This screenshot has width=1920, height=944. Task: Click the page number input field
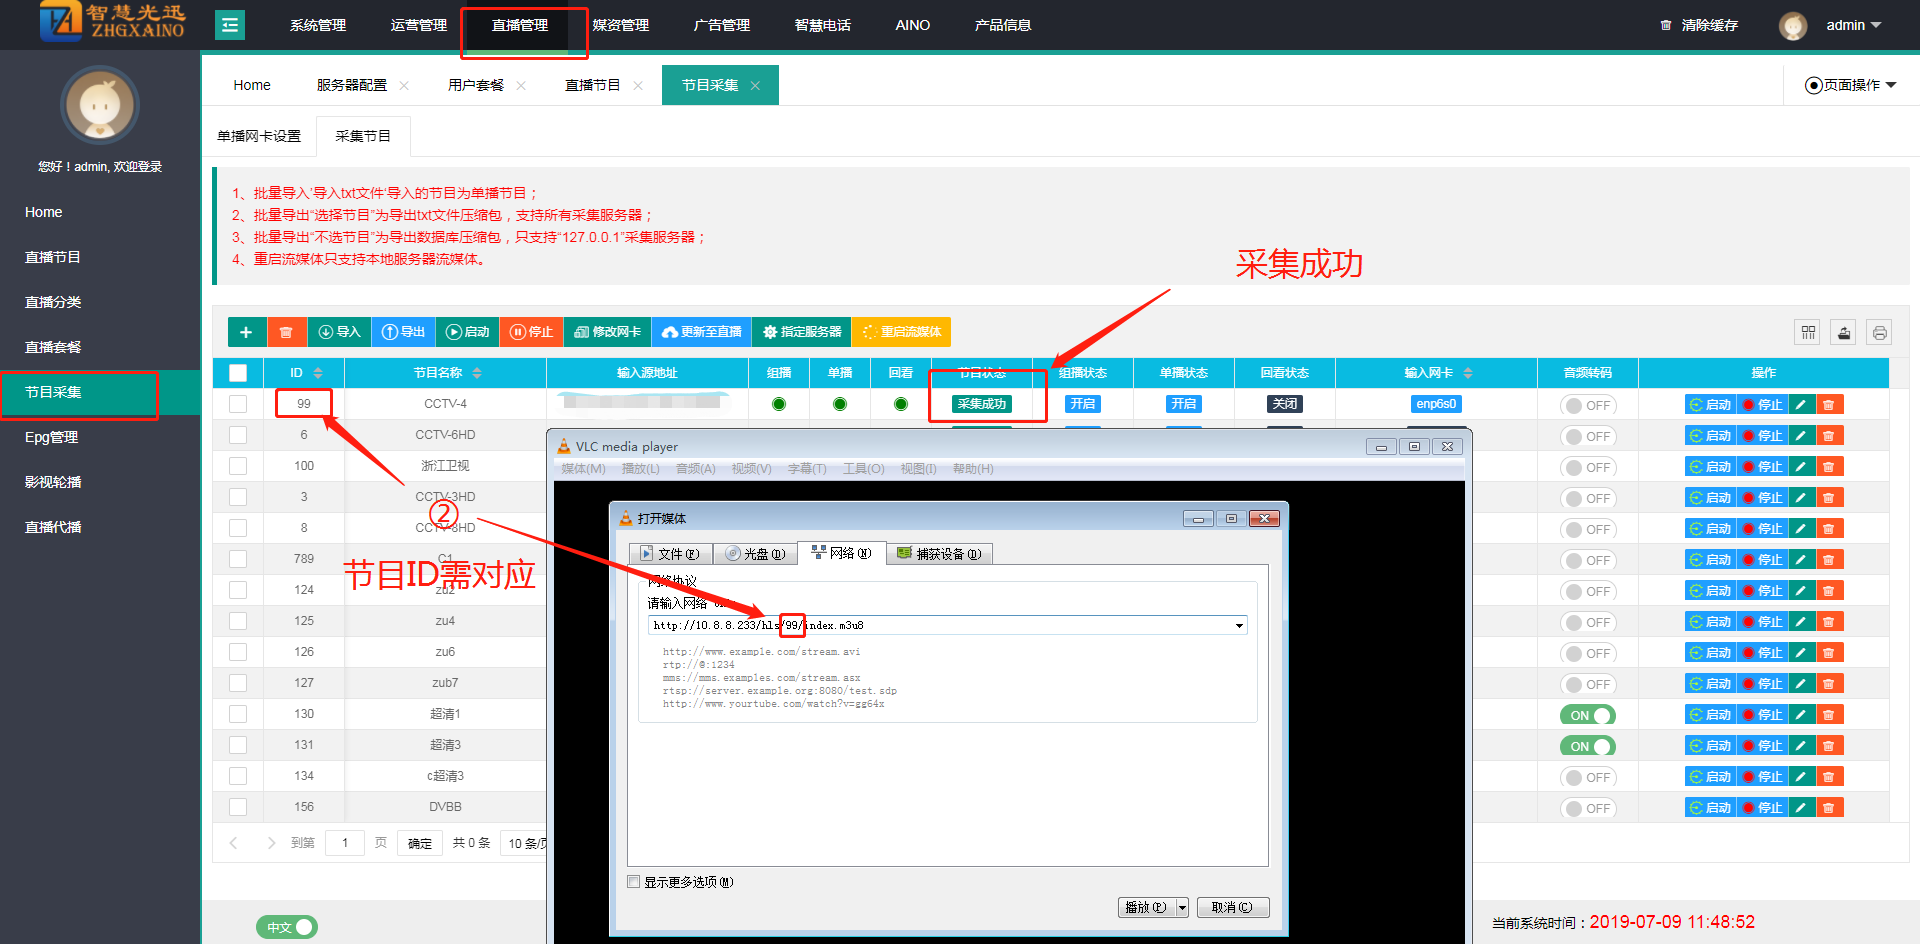point(345,843)
